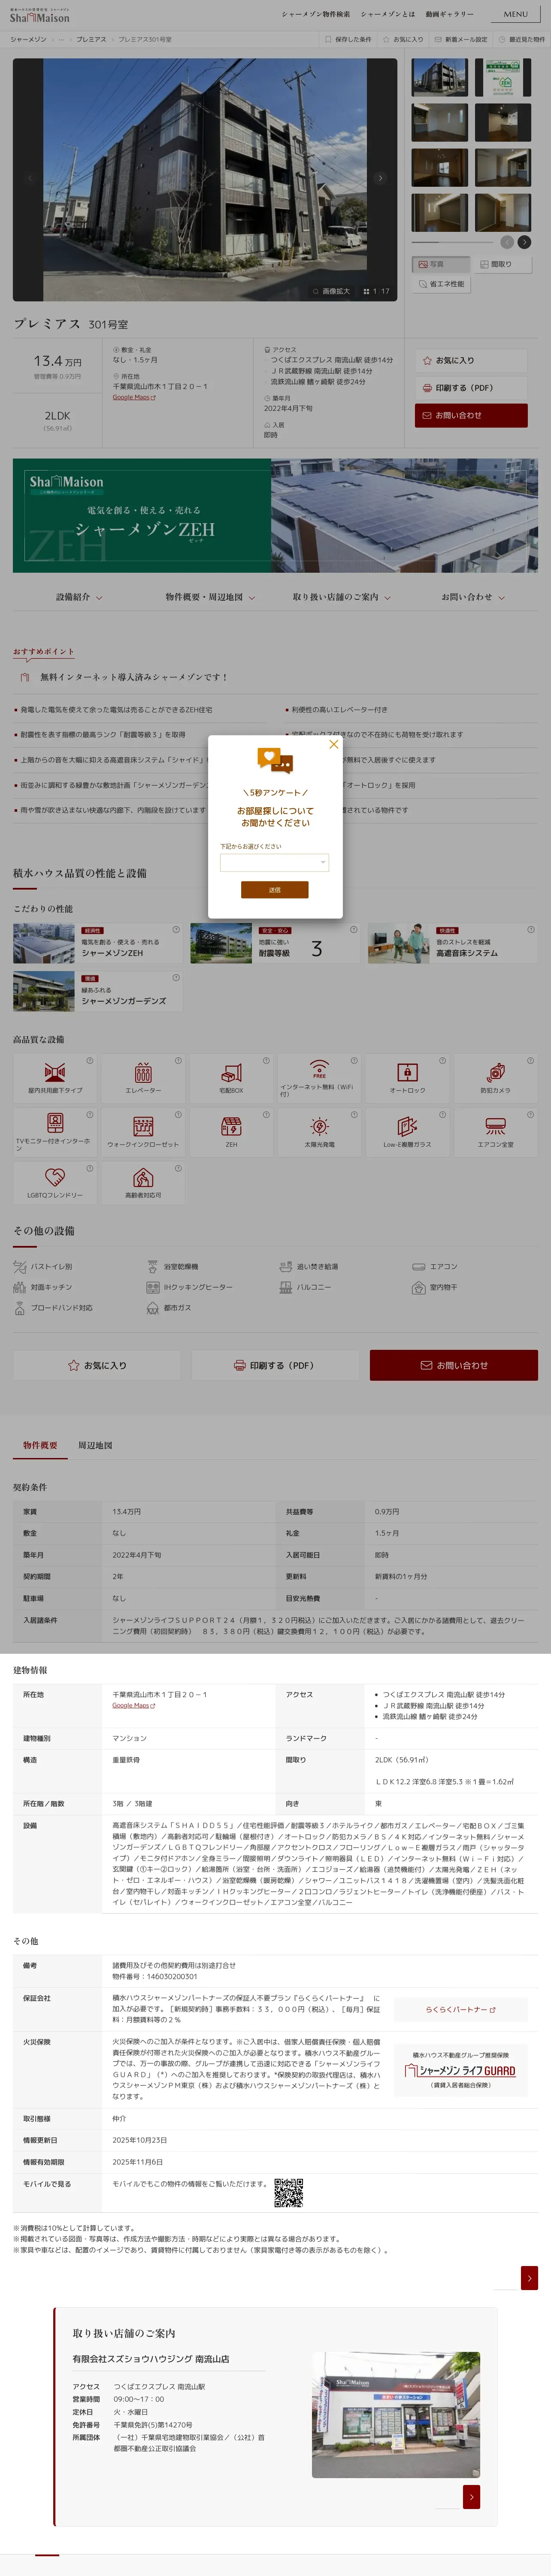Click the info icon on the 耐震等級 card

coord(353,930)
